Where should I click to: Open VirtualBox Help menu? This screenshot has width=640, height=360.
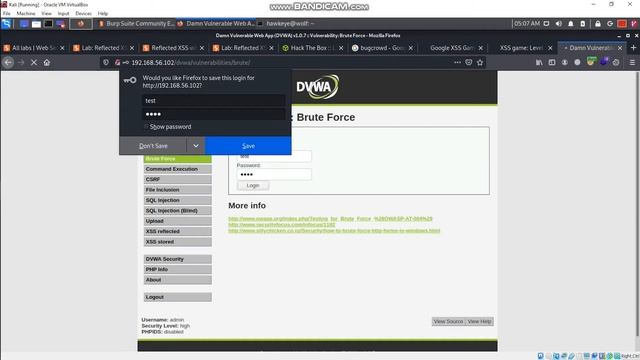coord(102,13)
